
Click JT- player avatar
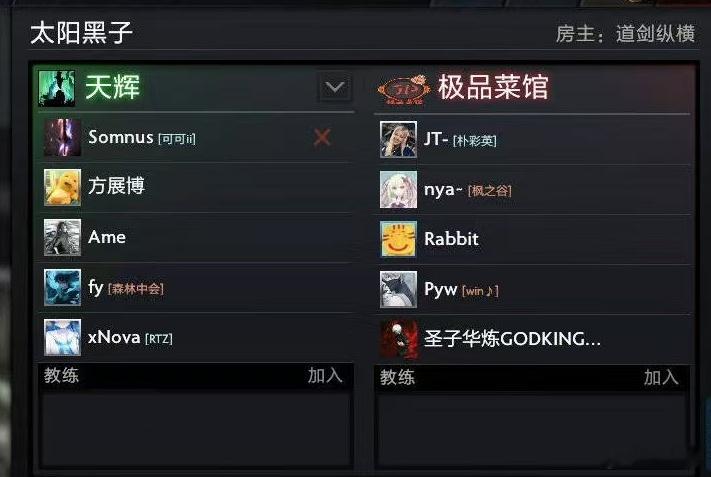tap(398, 139)
